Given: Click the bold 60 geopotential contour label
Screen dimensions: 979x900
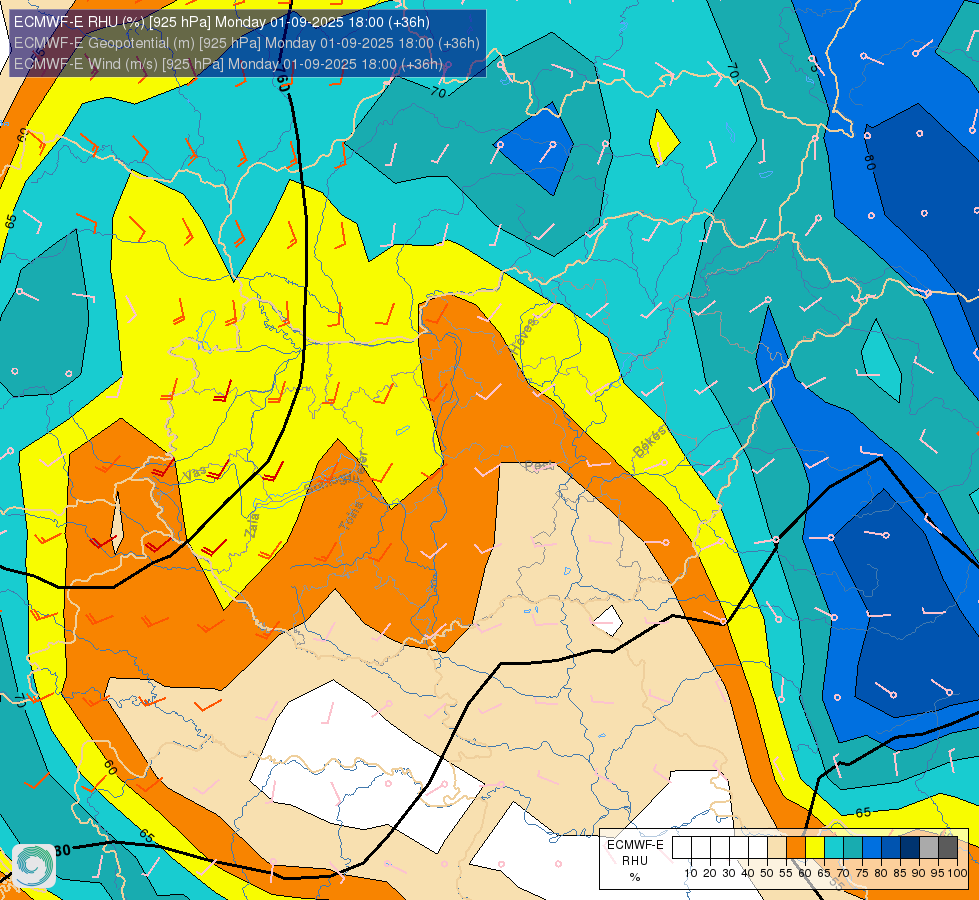Looking at the screenshot, I should 283,83.
